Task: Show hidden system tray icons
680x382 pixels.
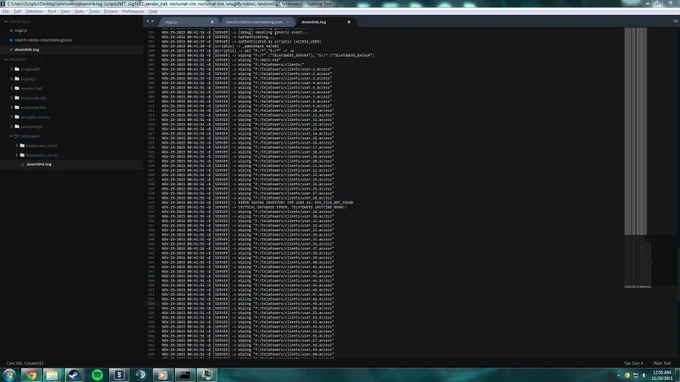Action: (618, 375)
